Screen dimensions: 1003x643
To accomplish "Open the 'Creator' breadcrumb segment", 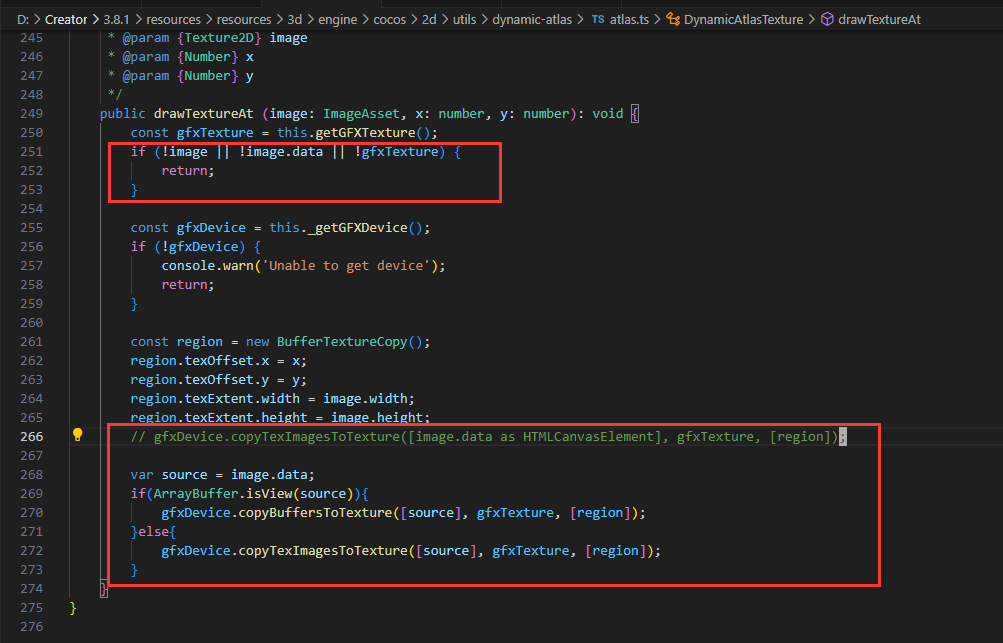I will pyautogui.click(x=66, y=20).
